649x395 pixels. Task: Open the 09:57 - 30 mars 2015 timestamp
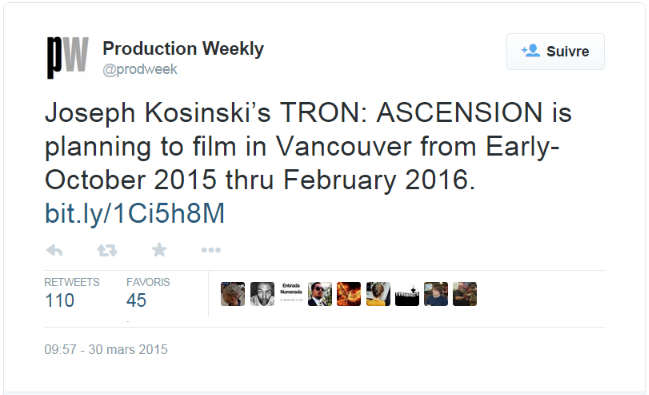coord(106,349)
